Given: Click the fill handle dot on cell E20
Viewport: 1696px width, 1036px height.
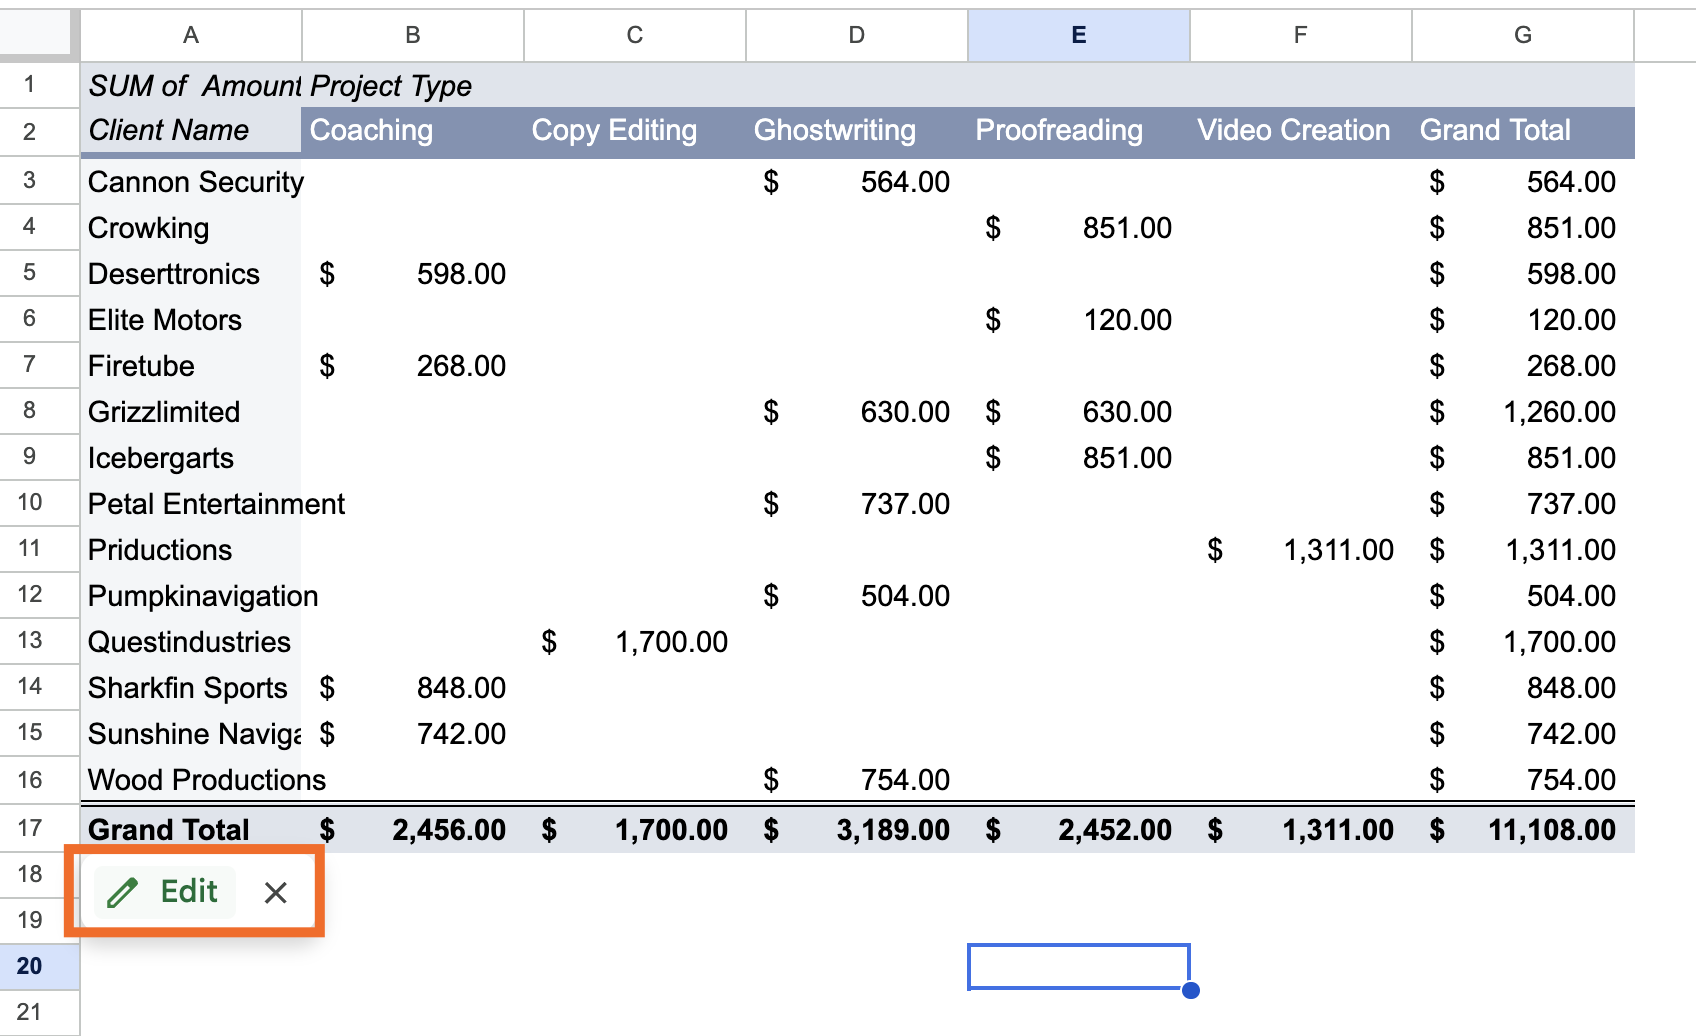Looking at the screenshot, I should point(1190,990).
